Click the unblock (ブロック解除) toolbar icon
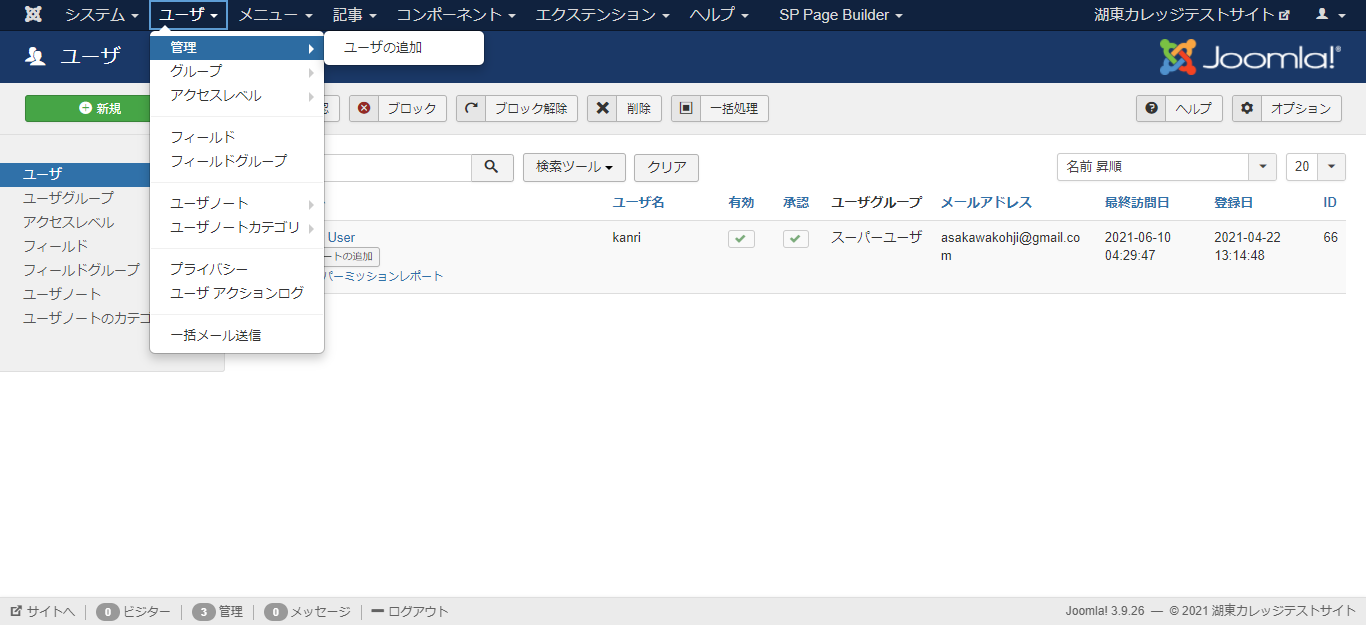The image size is (1366, 625). point(471,109)
